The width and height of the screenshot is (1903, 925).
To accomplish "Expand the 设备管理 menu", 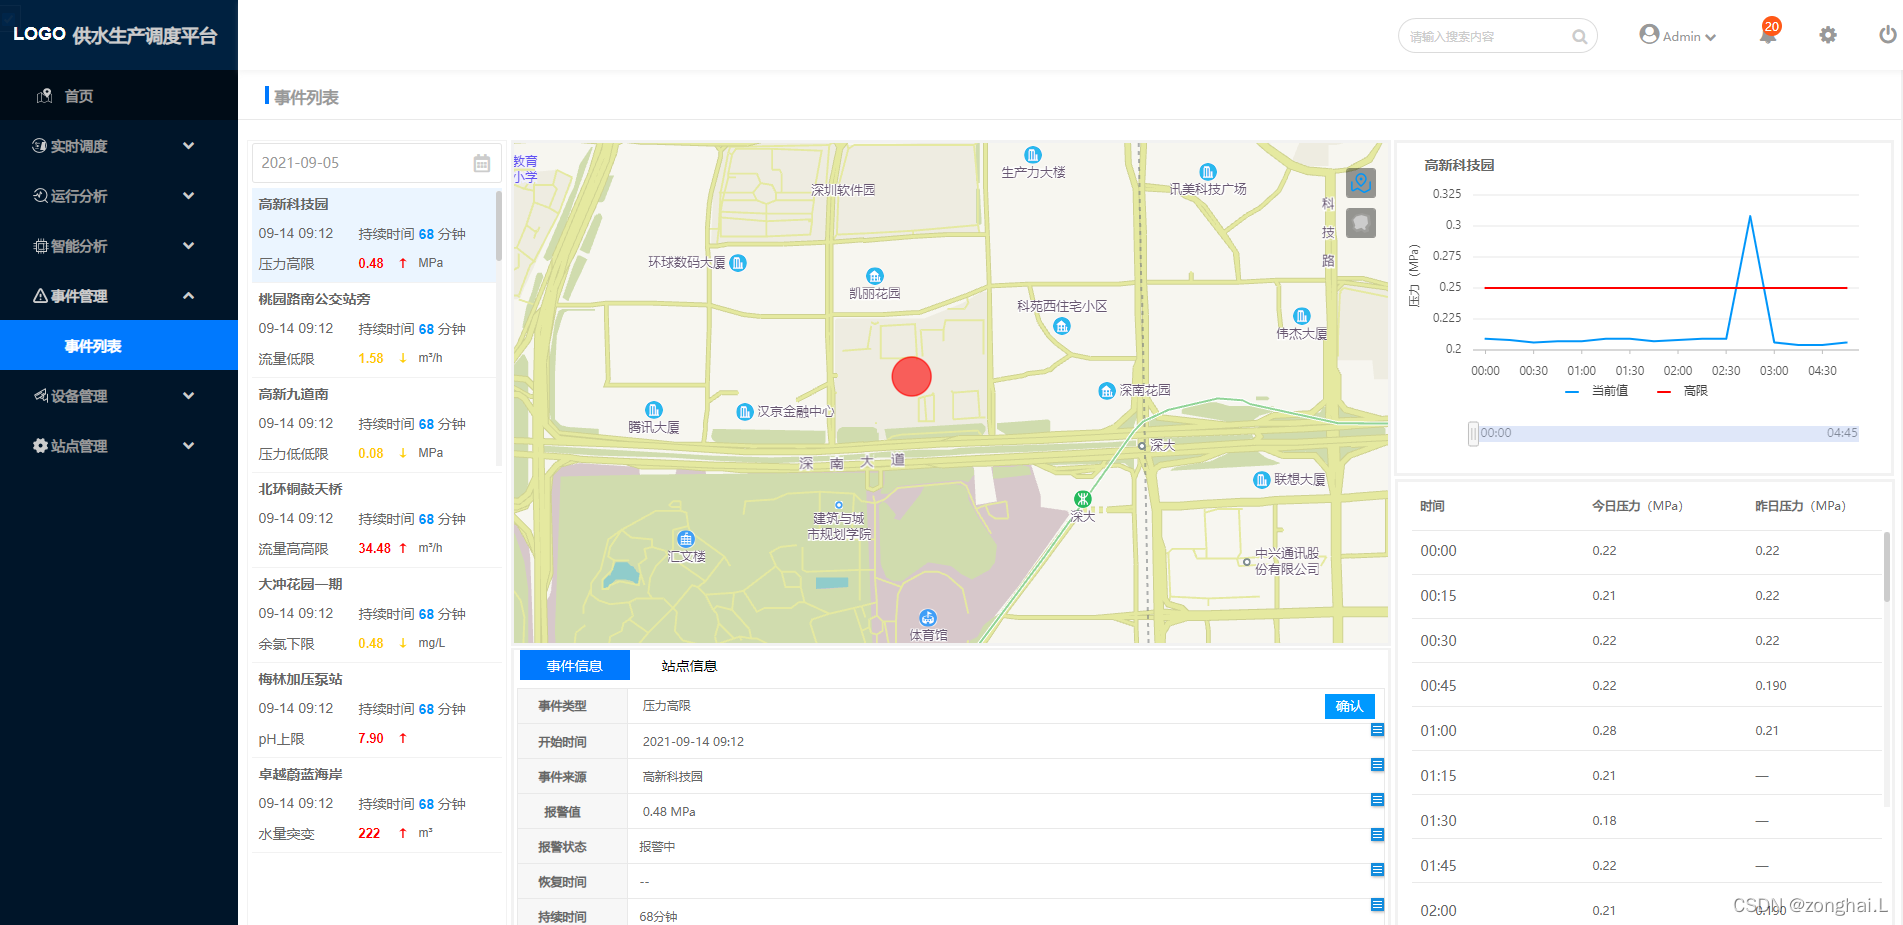I will 119,396.
